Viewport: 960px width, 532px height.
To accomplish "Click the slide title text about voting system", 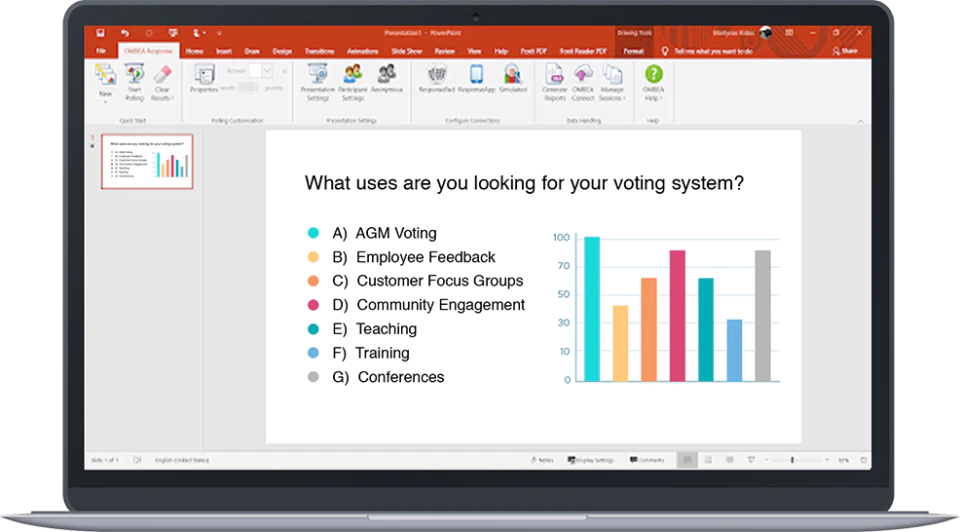I will point(524,182).
